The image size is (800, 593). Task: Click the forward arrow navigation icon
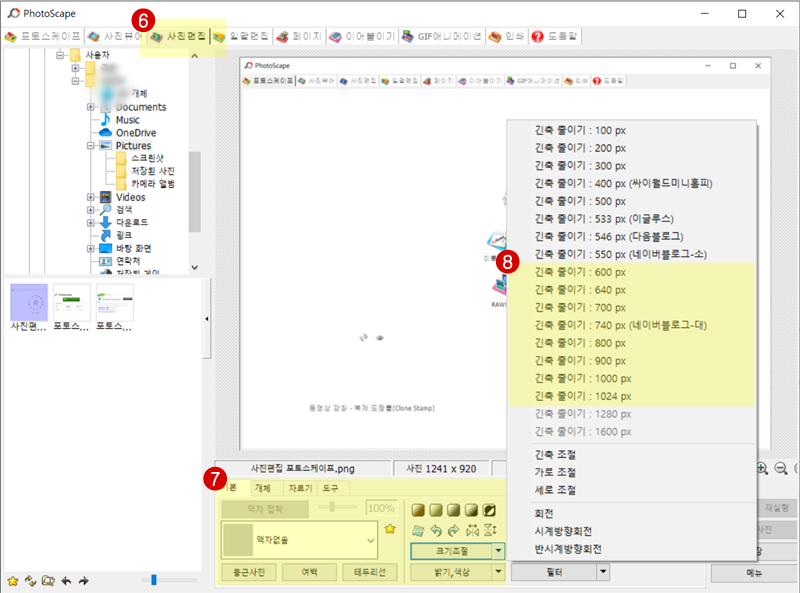point(84,581)
